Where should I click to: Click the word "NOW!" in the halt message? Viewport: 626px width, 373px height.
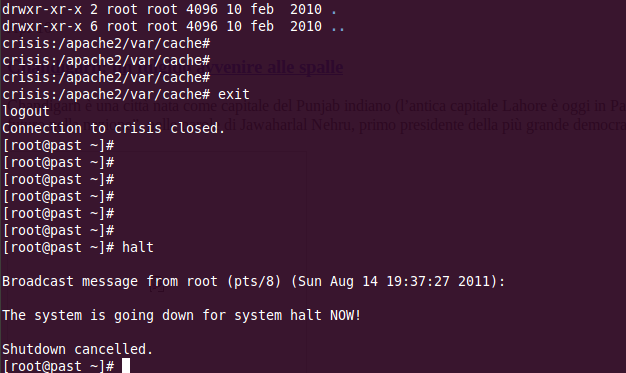coord(346,315)
